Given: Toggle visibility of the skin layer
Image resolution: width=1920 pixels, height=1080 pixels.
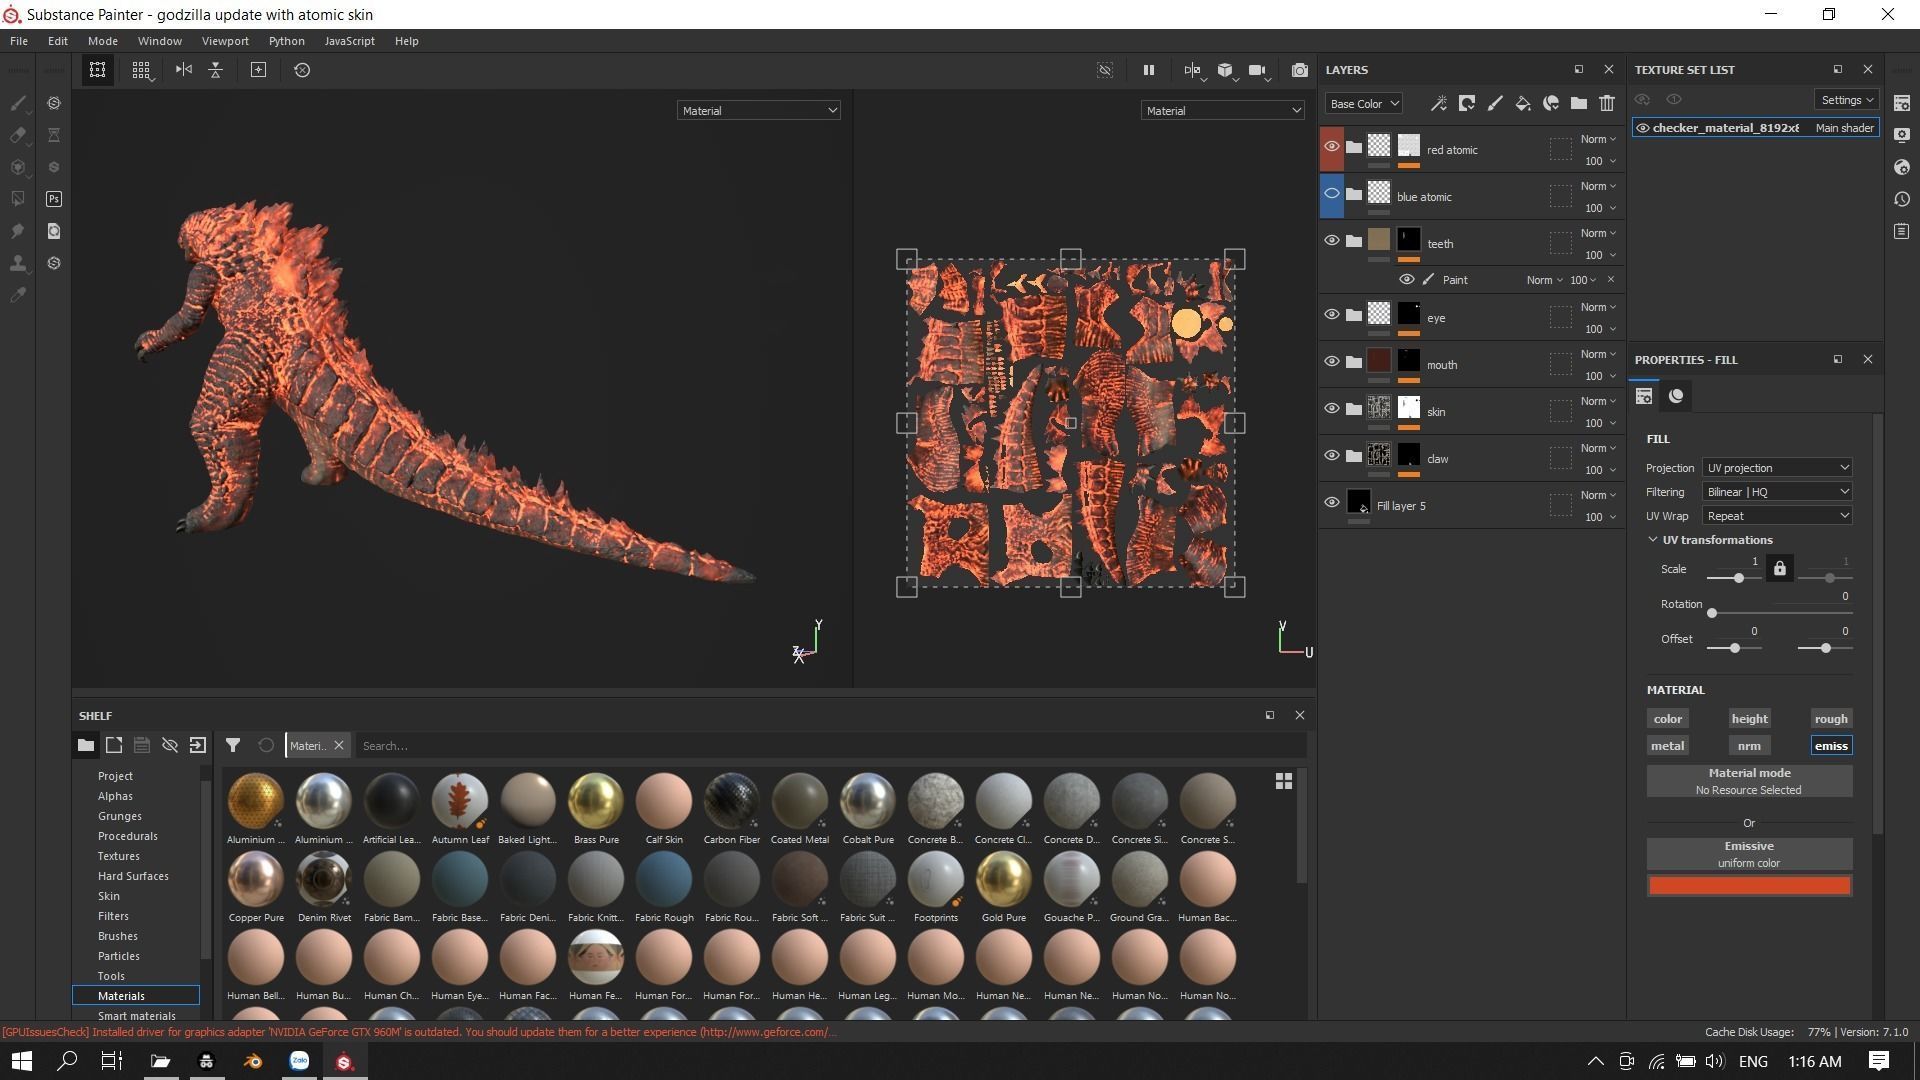Looking at the screenshot, I should coord(1331,409).
